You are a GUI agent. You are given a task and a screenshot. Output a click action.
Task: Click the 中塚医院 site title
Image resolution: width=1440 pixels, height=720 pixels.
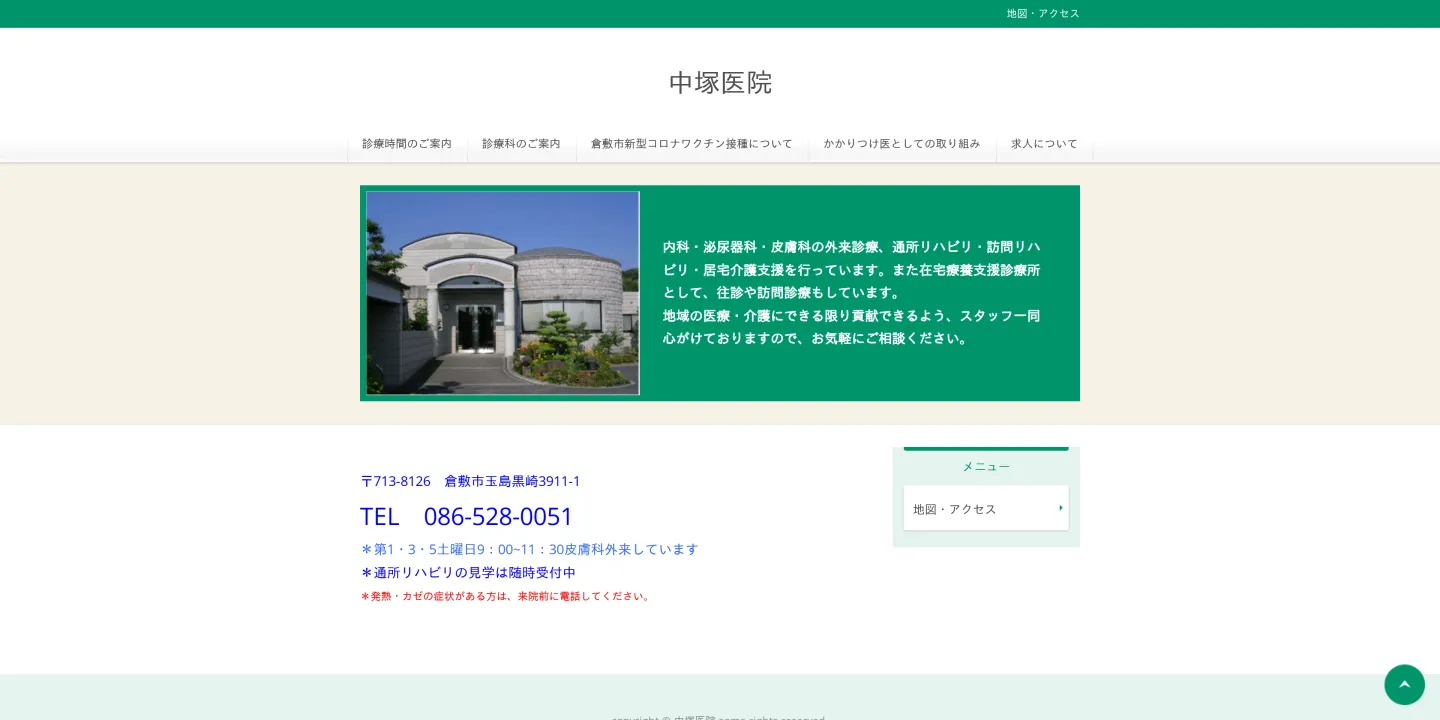click(720, 82)
